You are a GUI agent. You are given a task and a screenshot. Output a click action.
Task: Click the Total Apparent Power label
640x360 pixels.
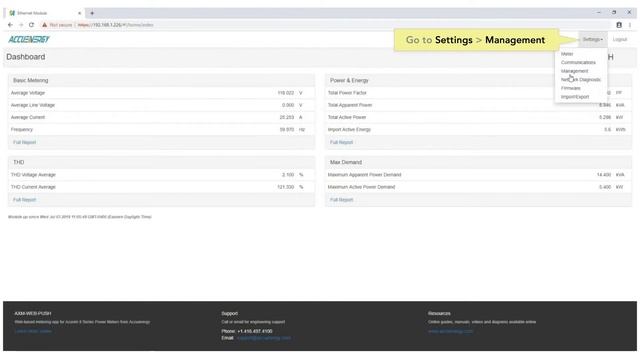[350, 105]
